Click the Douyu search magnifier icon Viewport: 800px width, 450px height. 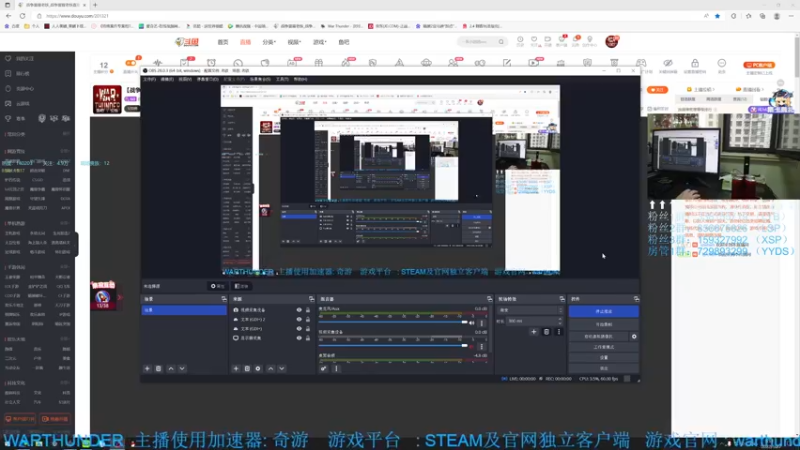(501, 42)
